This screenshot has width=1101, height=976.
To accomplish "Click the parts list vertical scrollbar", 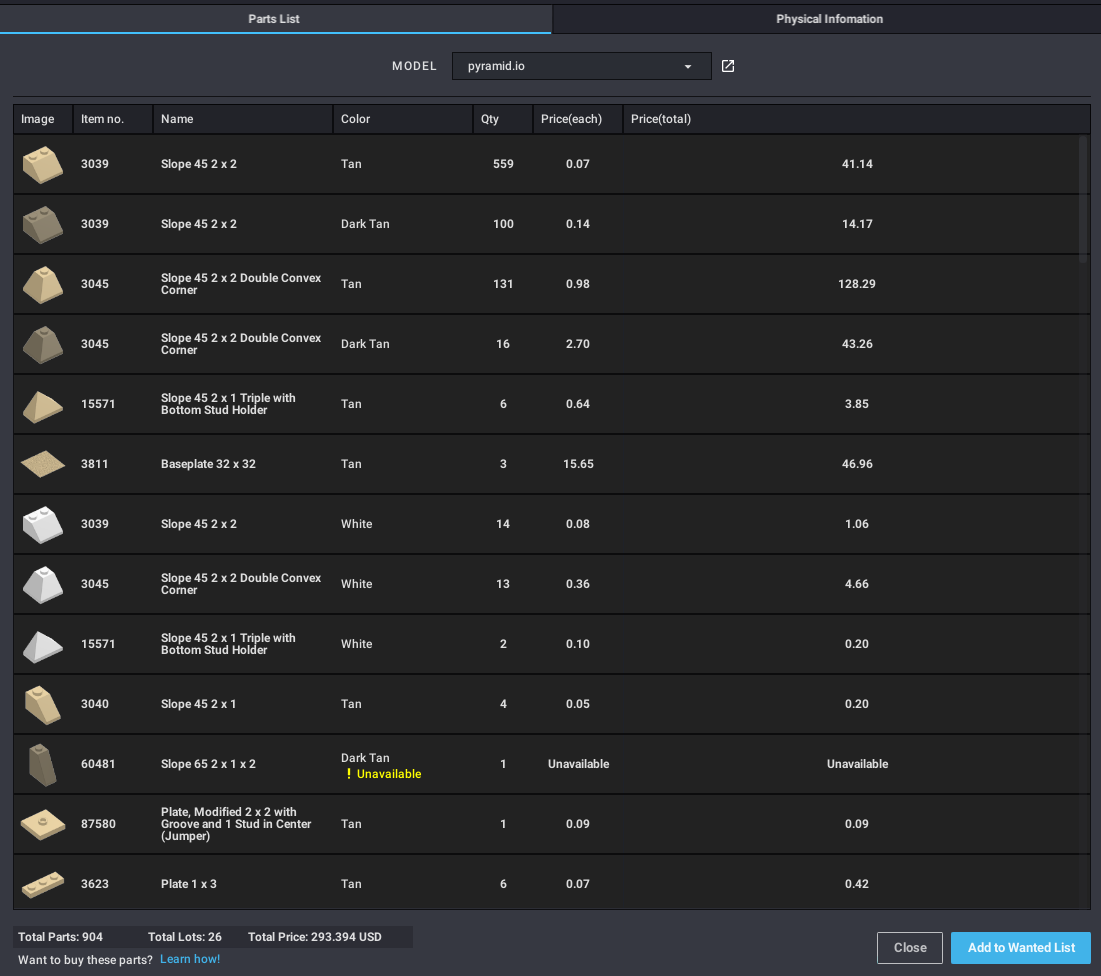I will tap(1082, 200).
